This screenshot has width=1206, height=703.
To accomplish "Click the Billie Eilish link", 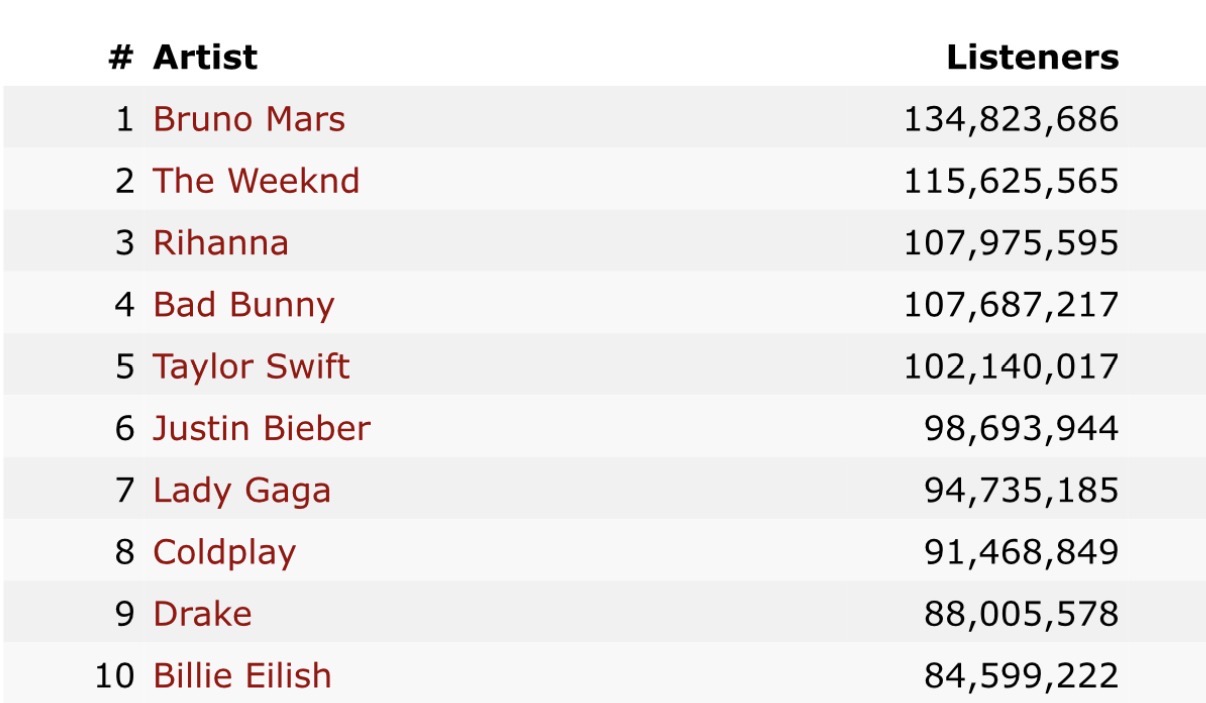I will pyautogui.click(x=242, y=676).
